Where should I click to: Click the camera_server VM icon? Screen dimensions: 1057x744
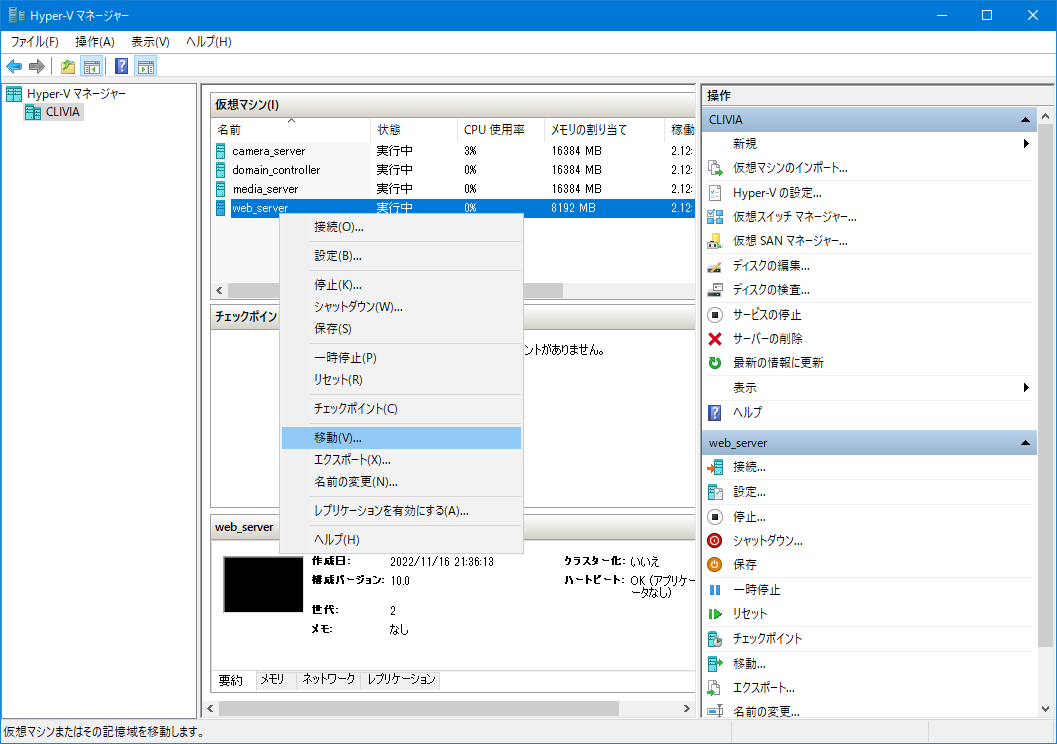(x=220, y=151)
